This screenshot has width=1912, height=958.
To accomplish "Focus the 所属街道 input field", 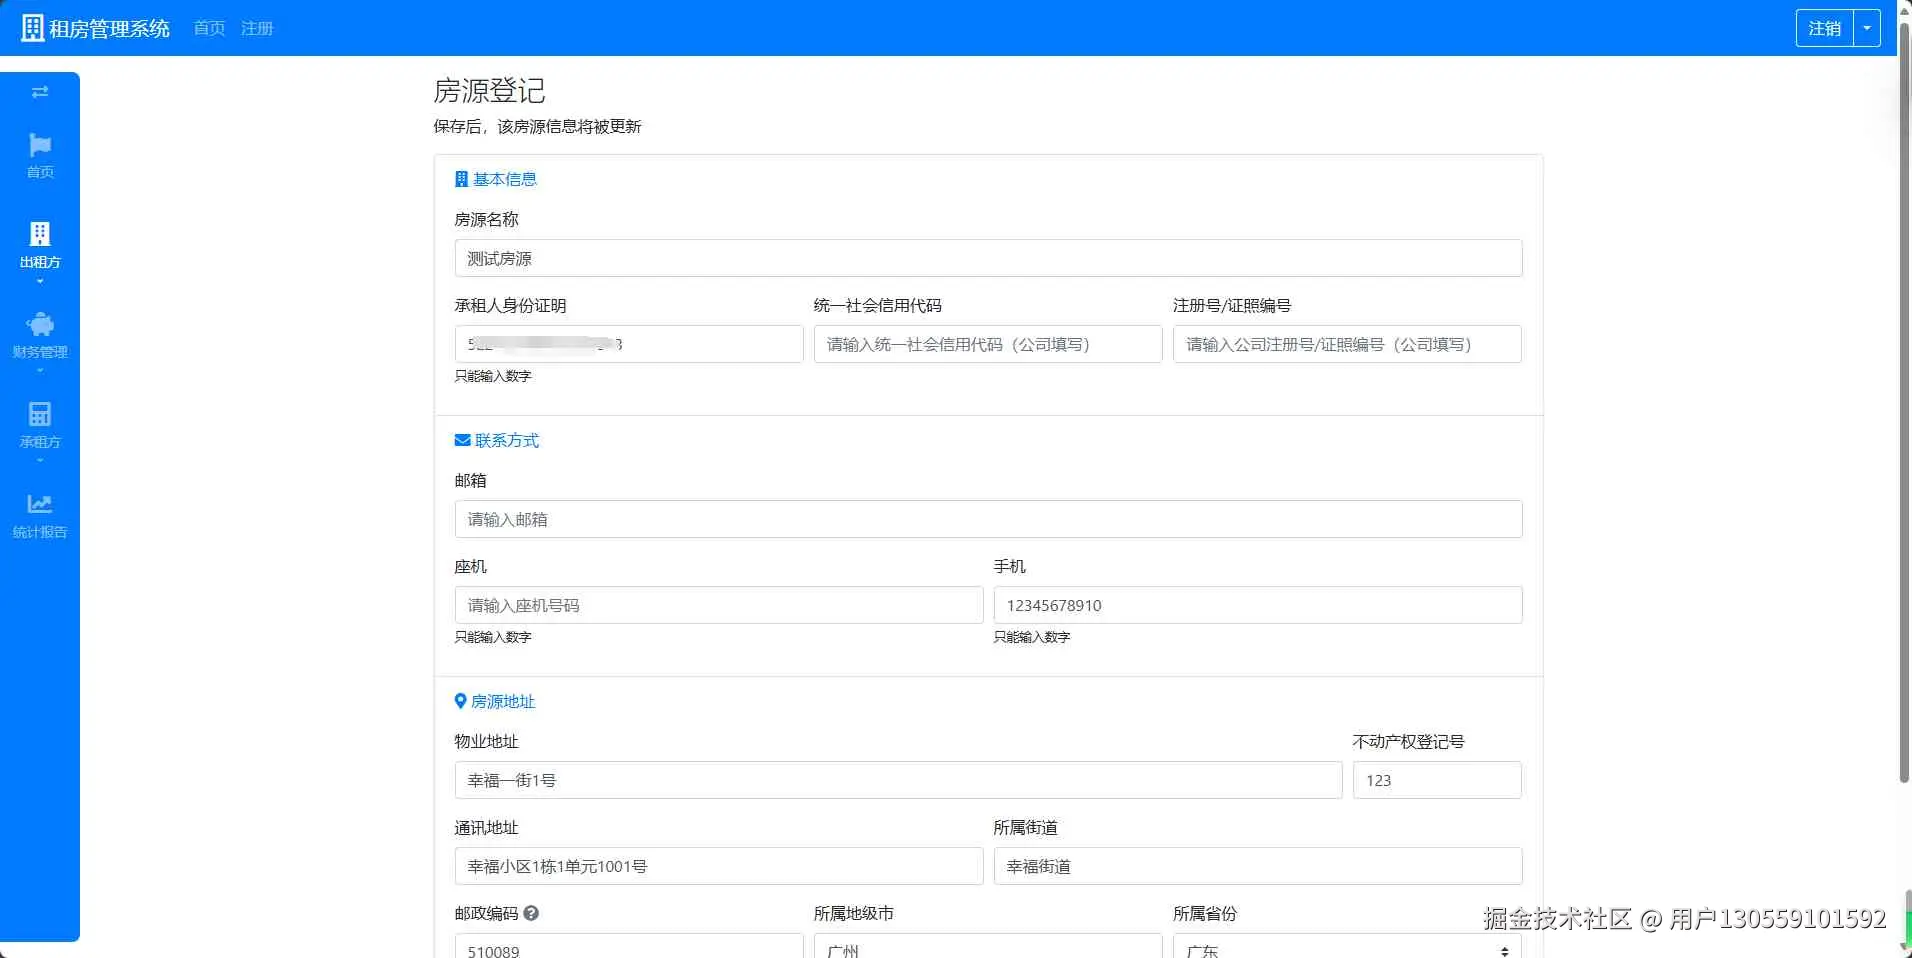I will tap(1258, 866).
